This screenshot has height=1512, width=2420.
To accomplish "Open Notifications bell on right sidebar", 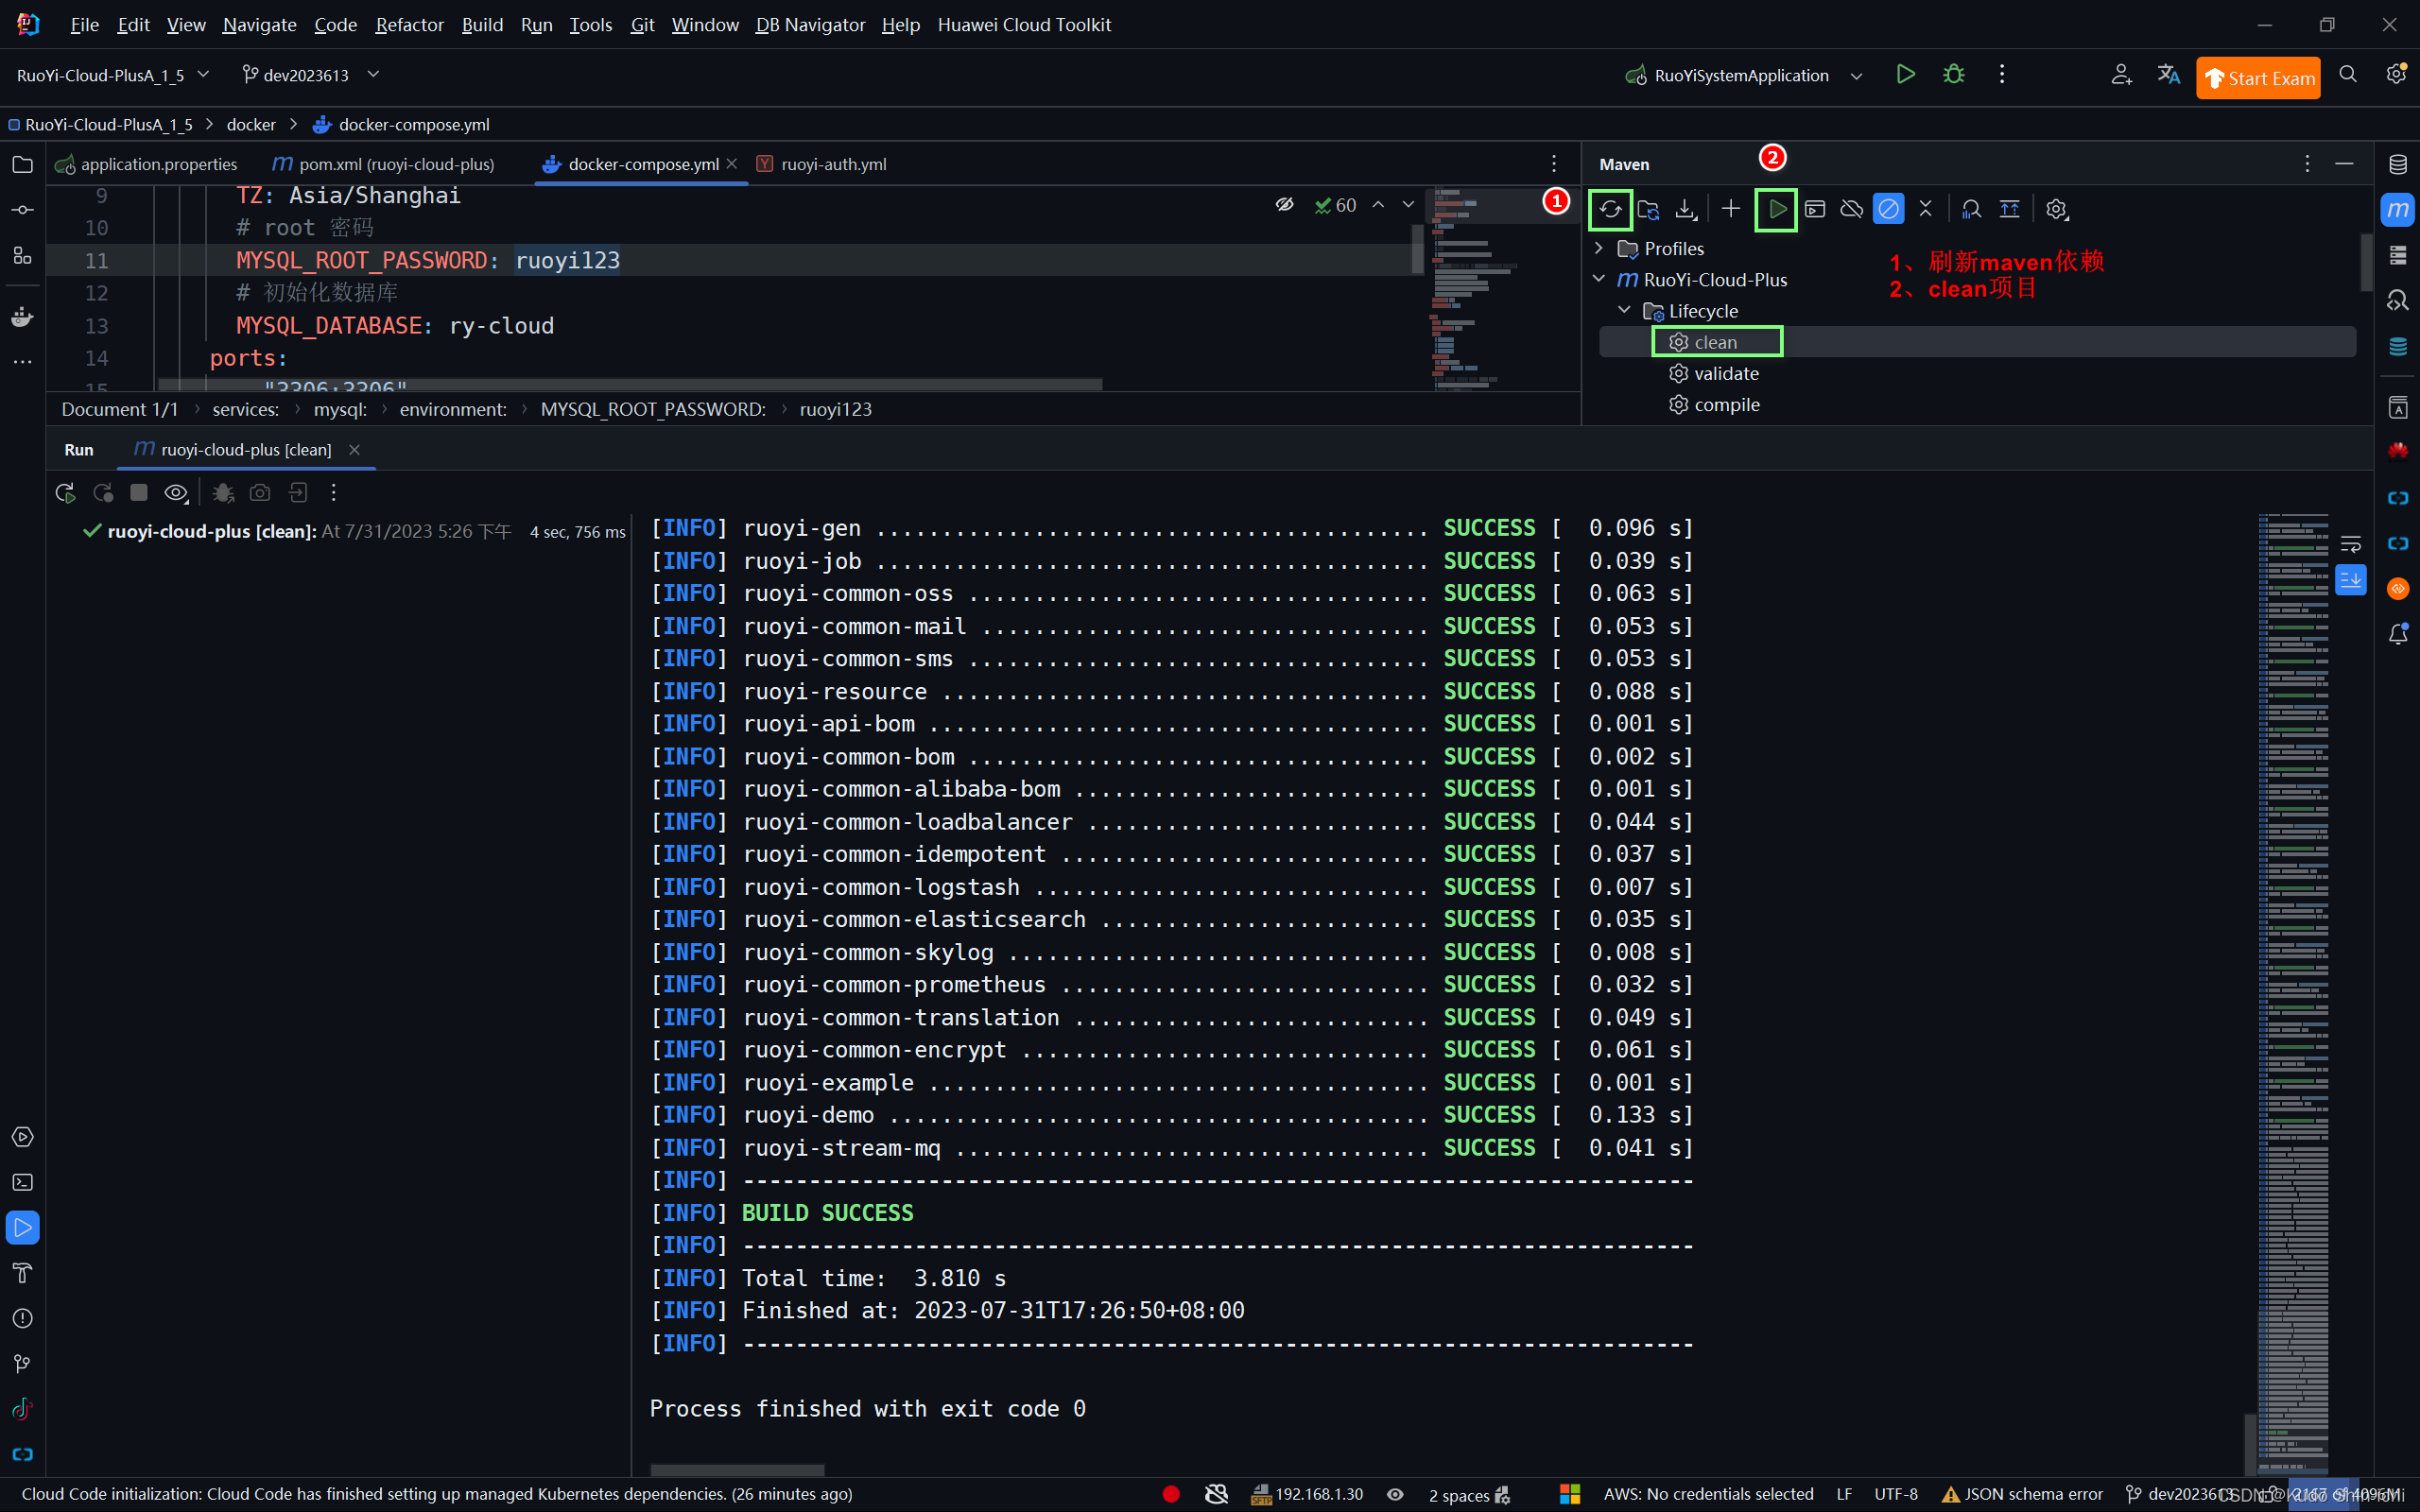I will tap(2398, 634).
